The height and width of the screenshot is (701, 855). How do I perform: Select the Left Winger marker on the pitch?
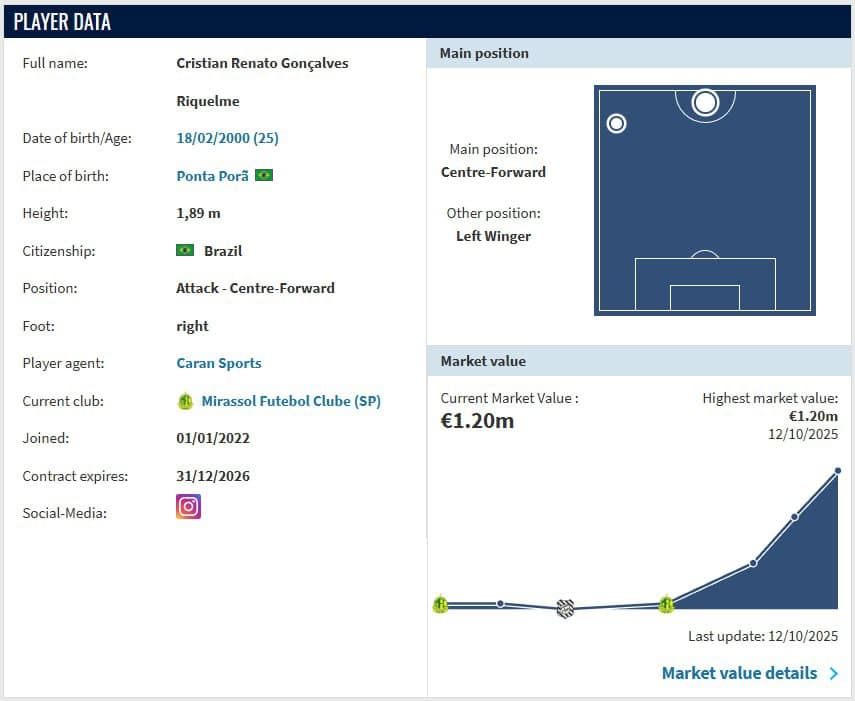pos(616,124)
